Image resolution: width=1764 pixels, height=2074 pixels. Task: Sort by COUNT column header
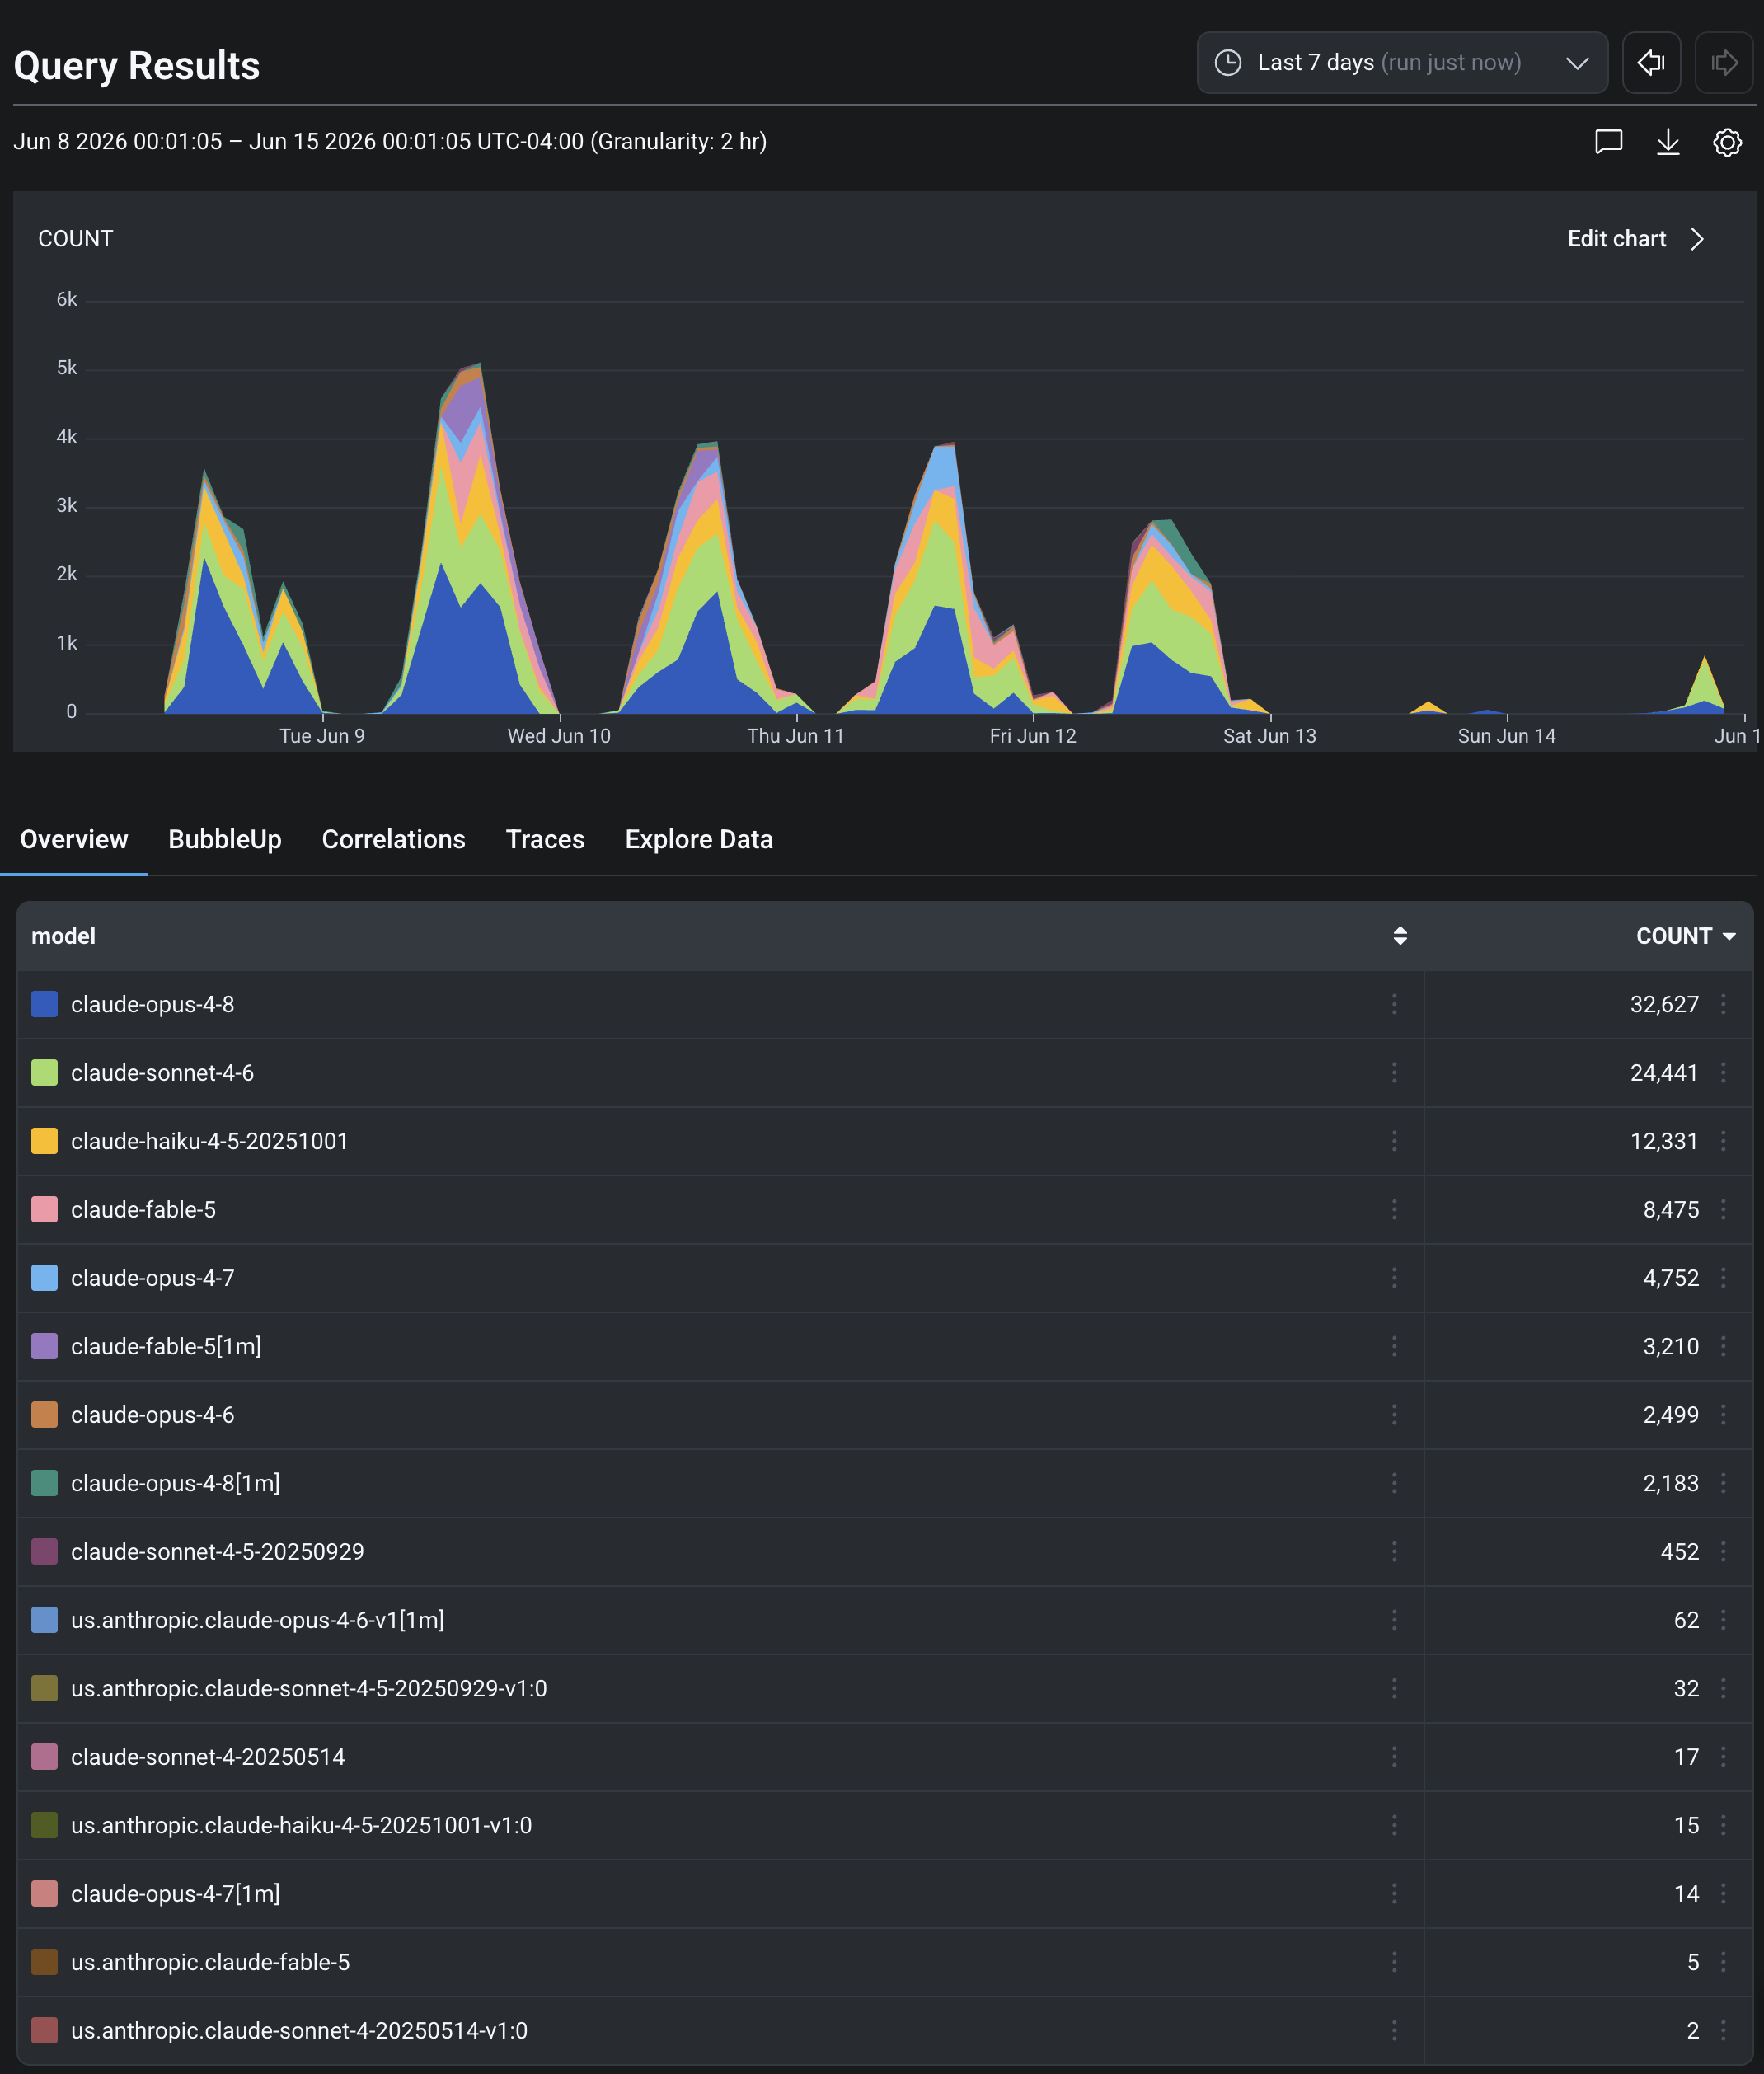1685,936
